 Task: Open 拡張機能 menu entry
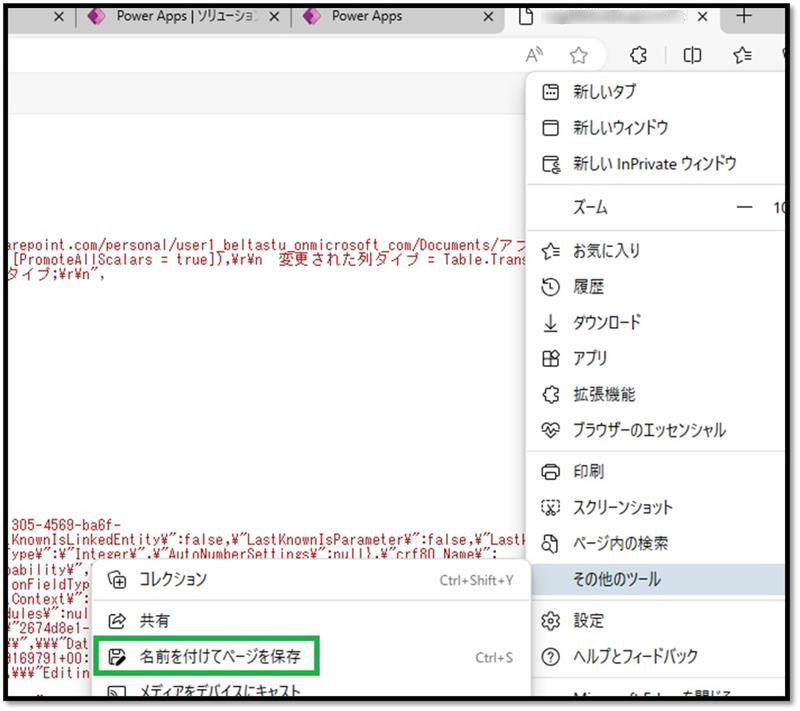tap(656, 394)
